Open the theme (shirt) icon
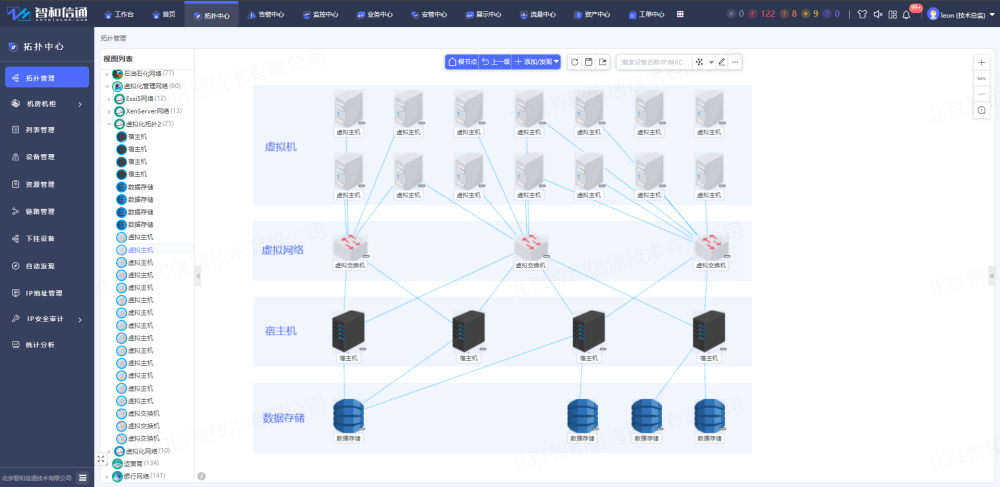 pos(862,14)
